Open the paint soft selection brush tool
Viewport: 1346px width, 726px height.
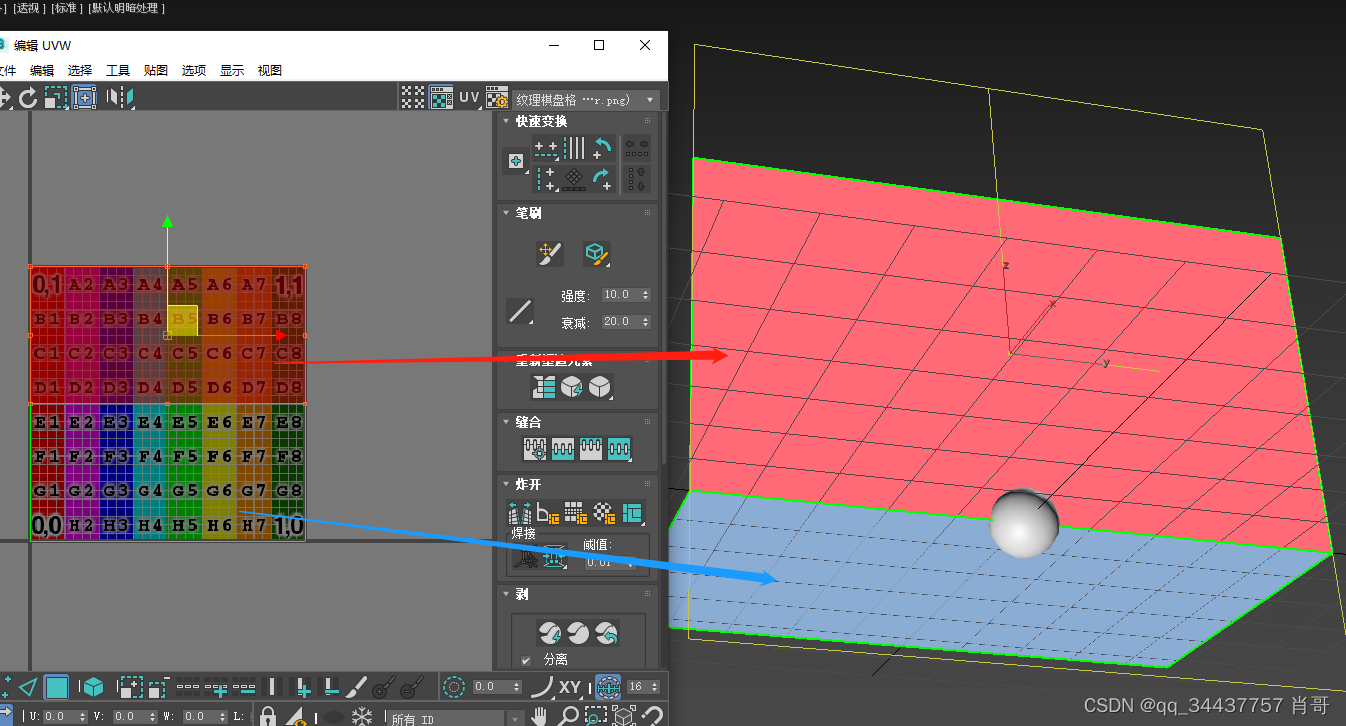coord(550,254)
